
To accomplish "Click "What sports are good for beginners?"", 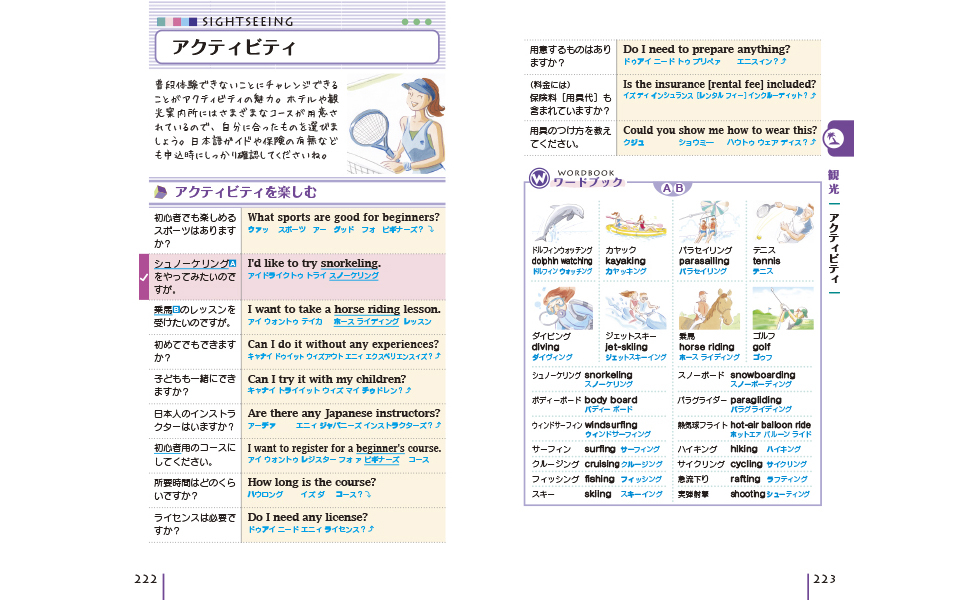I will [343, 217].
